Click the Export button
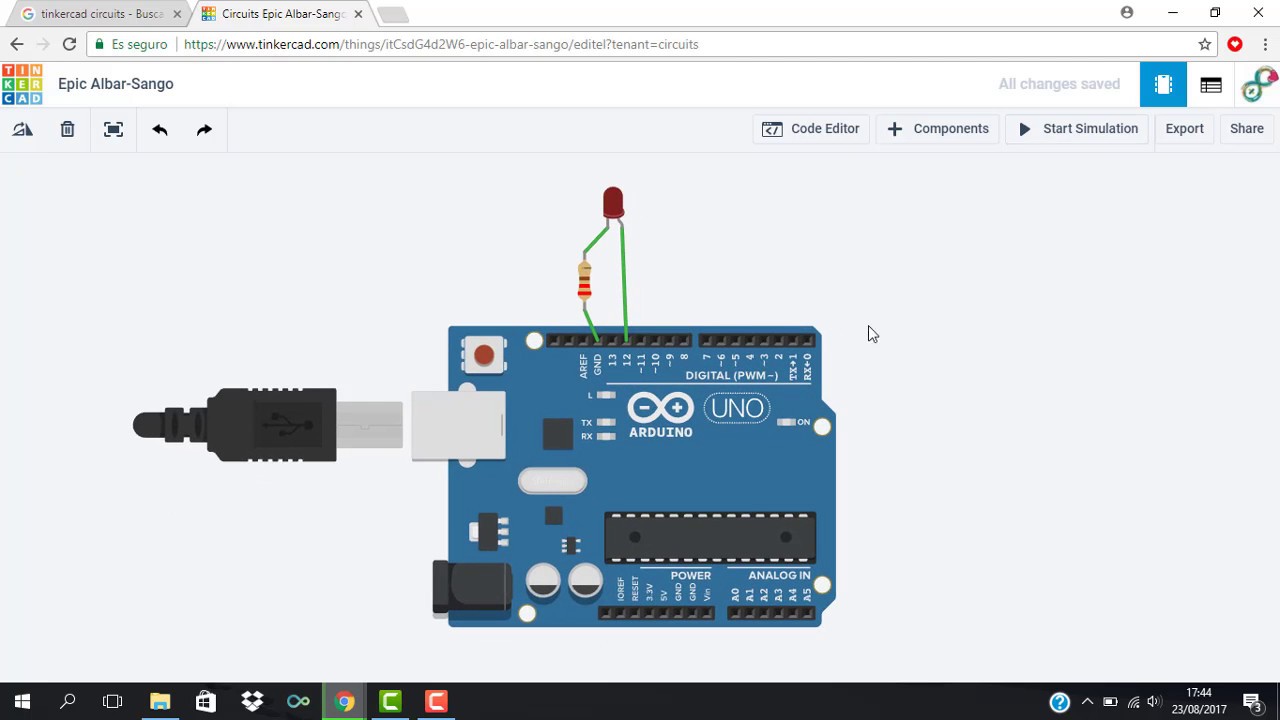 (1184, 129)
